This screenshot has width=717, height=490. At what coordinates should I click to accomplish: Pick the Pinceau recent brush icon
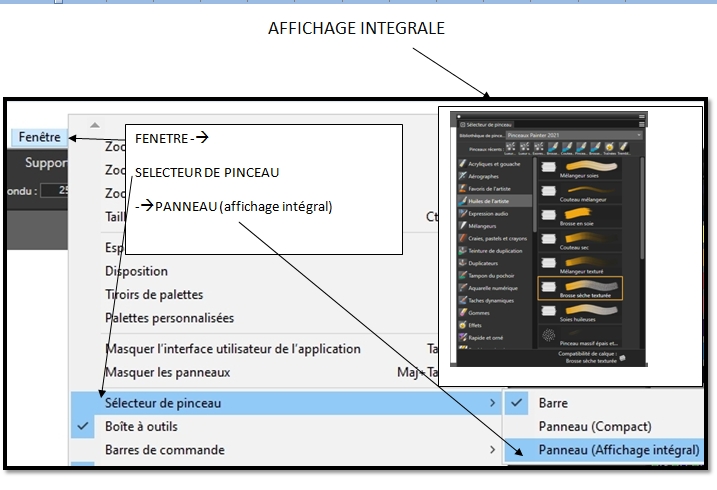point(581,148)
